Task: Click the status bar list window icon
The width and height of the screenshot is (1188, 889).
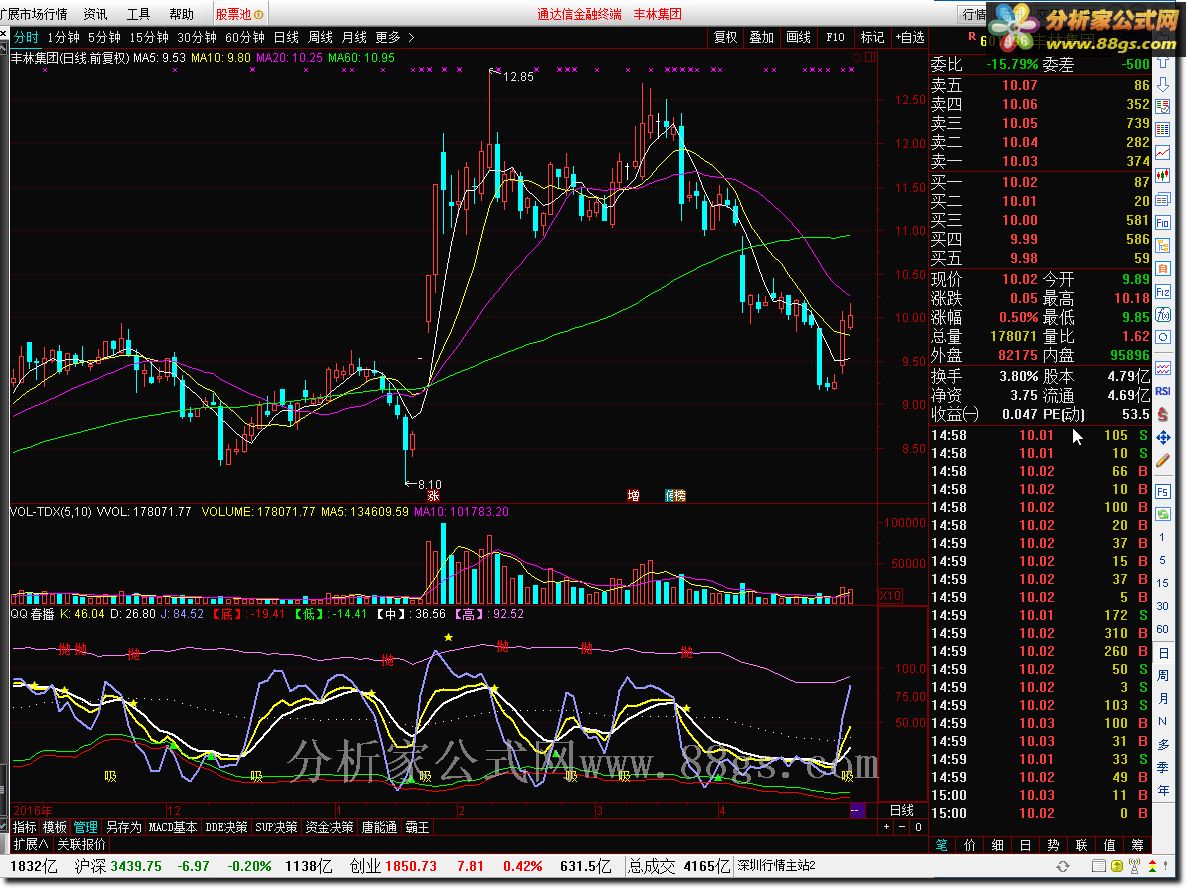Action: (1099, 866)
